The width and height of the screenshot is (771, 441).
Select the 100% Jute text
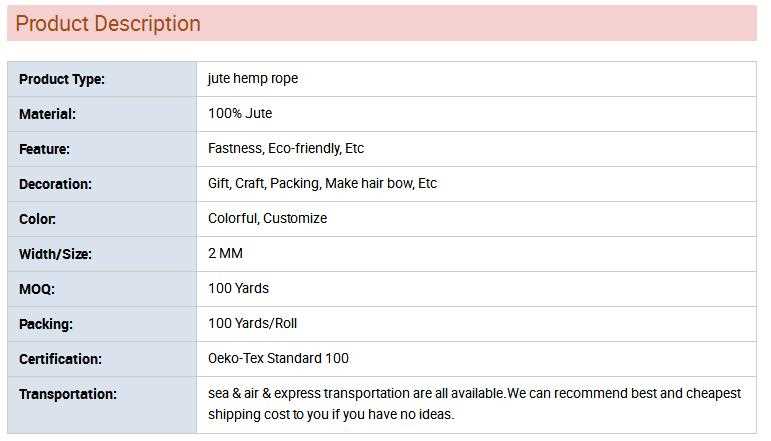point(240,114)
